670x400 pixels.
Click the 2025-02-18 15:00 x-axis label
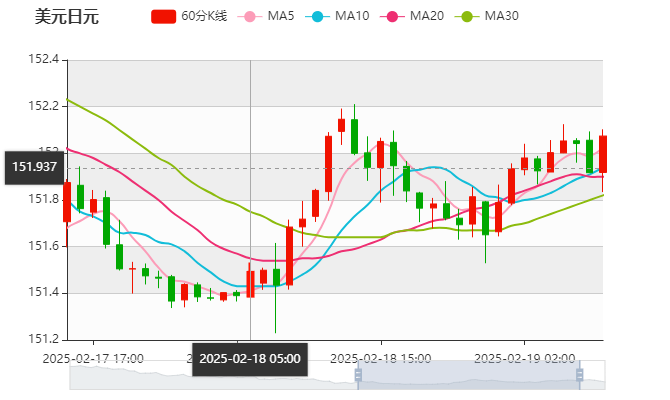click(x=380, y=357)
